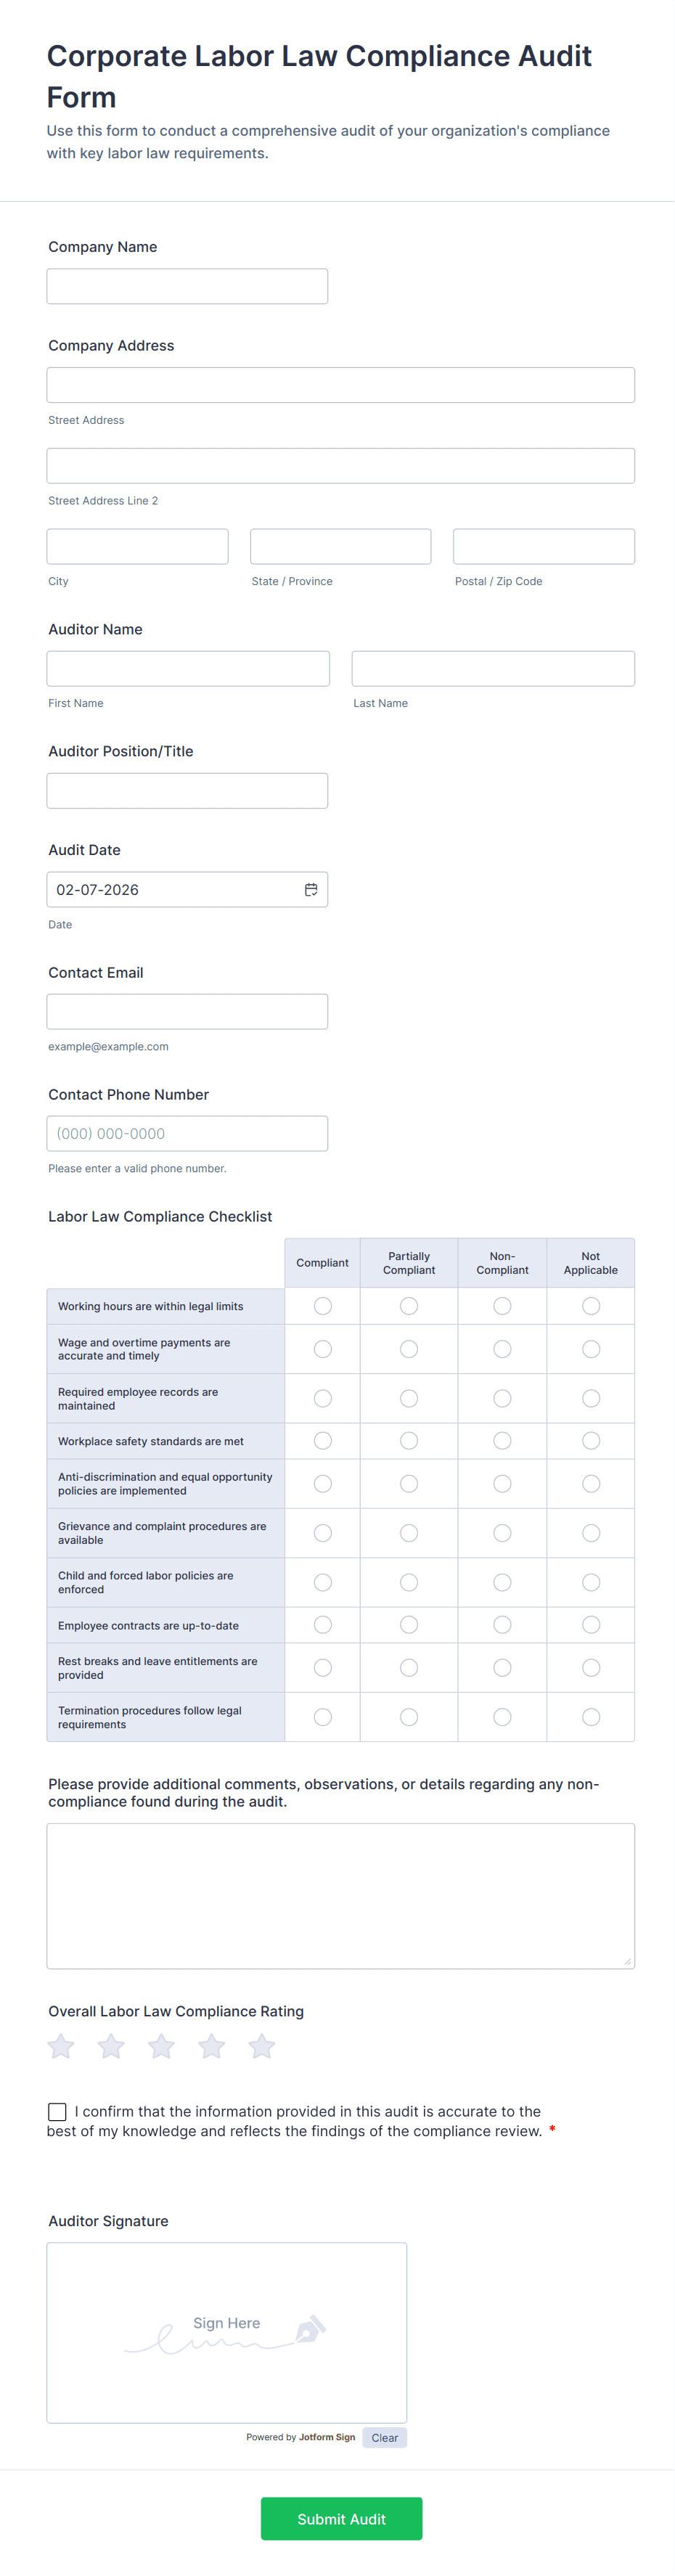Viewport: 675px width, 2576px height.
Task: Clear the auditor signature
Action: [x=384, y=2437]
